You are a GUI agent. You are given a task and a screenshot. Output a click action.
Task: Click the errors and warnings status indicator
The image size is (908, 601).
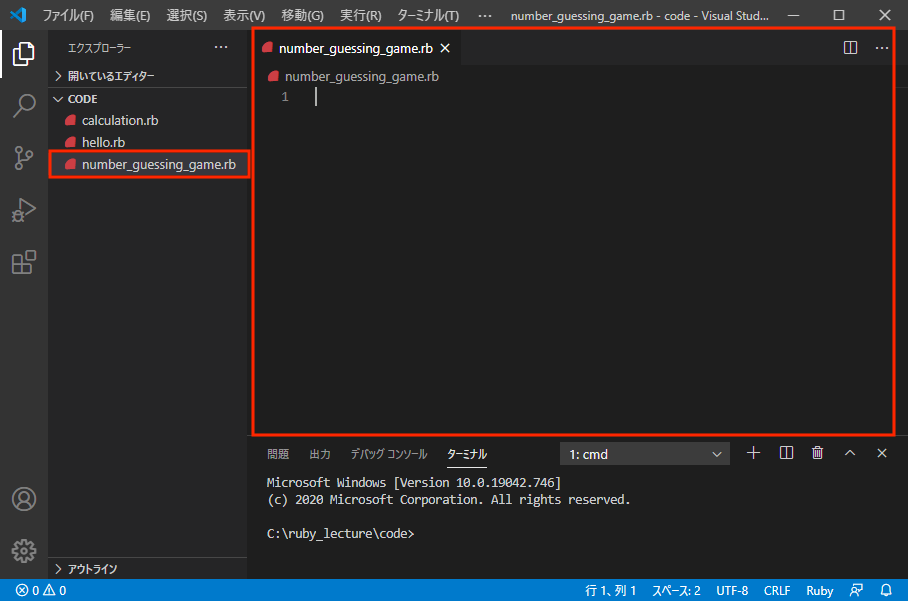coord(41,590)
